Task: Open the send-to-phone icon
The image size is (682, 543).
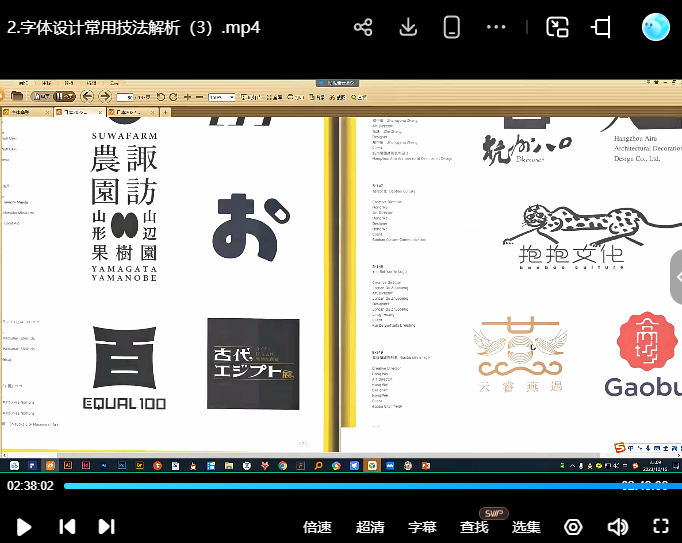Action: point(451,27)
